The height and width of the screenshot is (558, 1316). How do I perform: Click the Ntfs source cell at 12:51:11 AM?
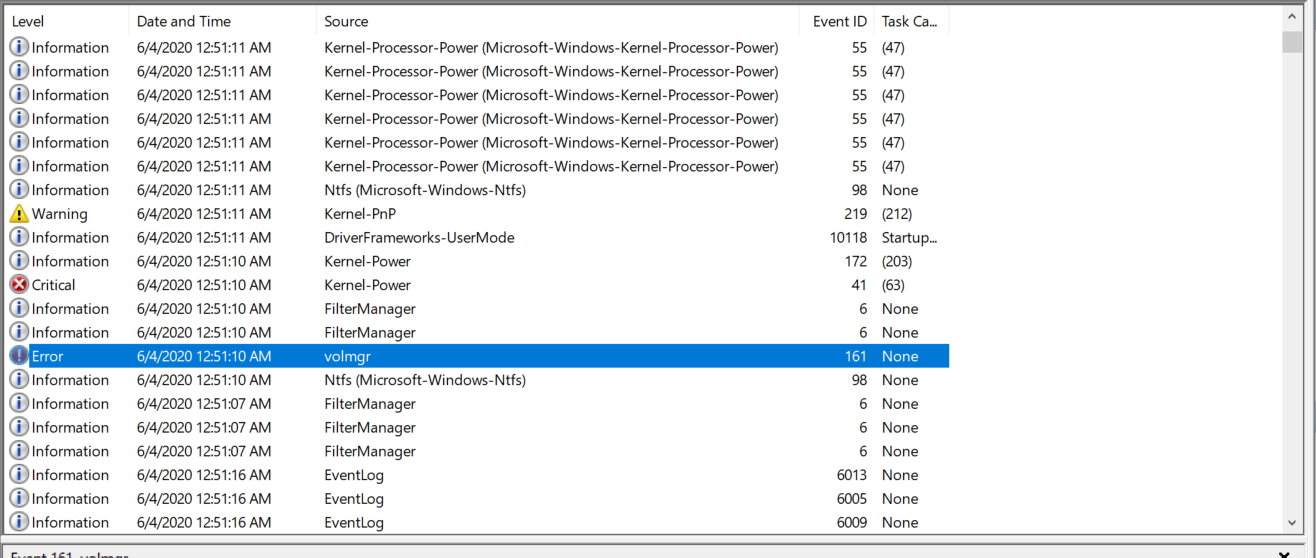425,190
